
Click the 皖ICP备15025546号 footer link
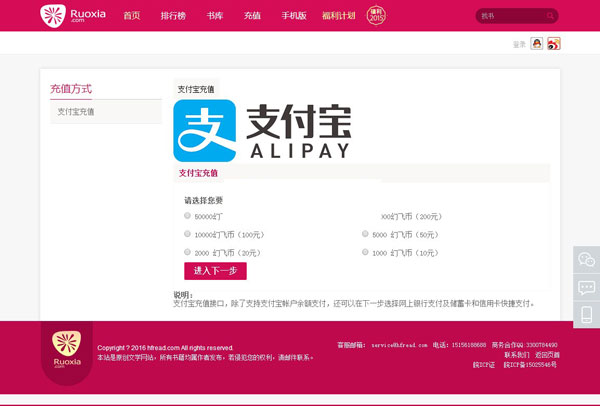(x=530, y=365)
